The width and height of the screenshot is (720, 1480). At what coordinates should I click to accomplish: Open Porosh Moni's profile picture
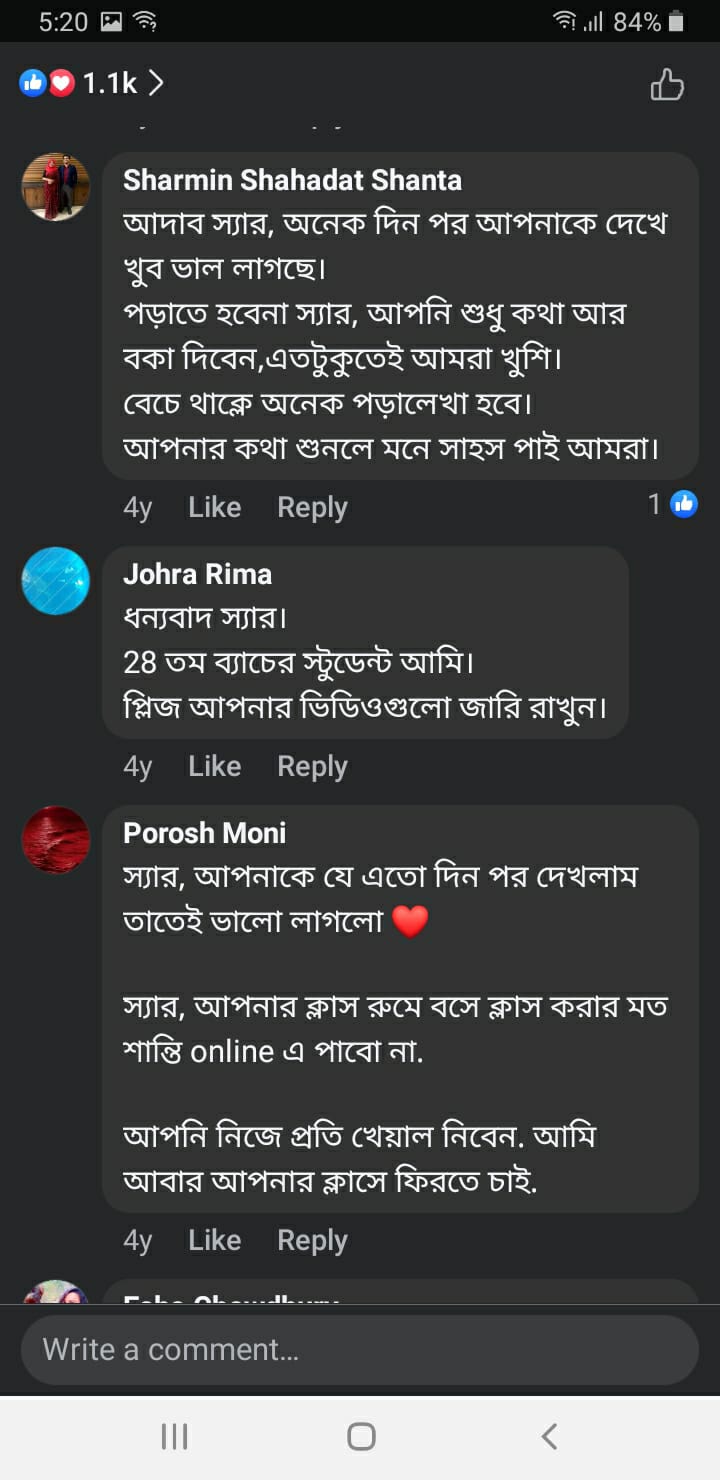click(56, 840)
